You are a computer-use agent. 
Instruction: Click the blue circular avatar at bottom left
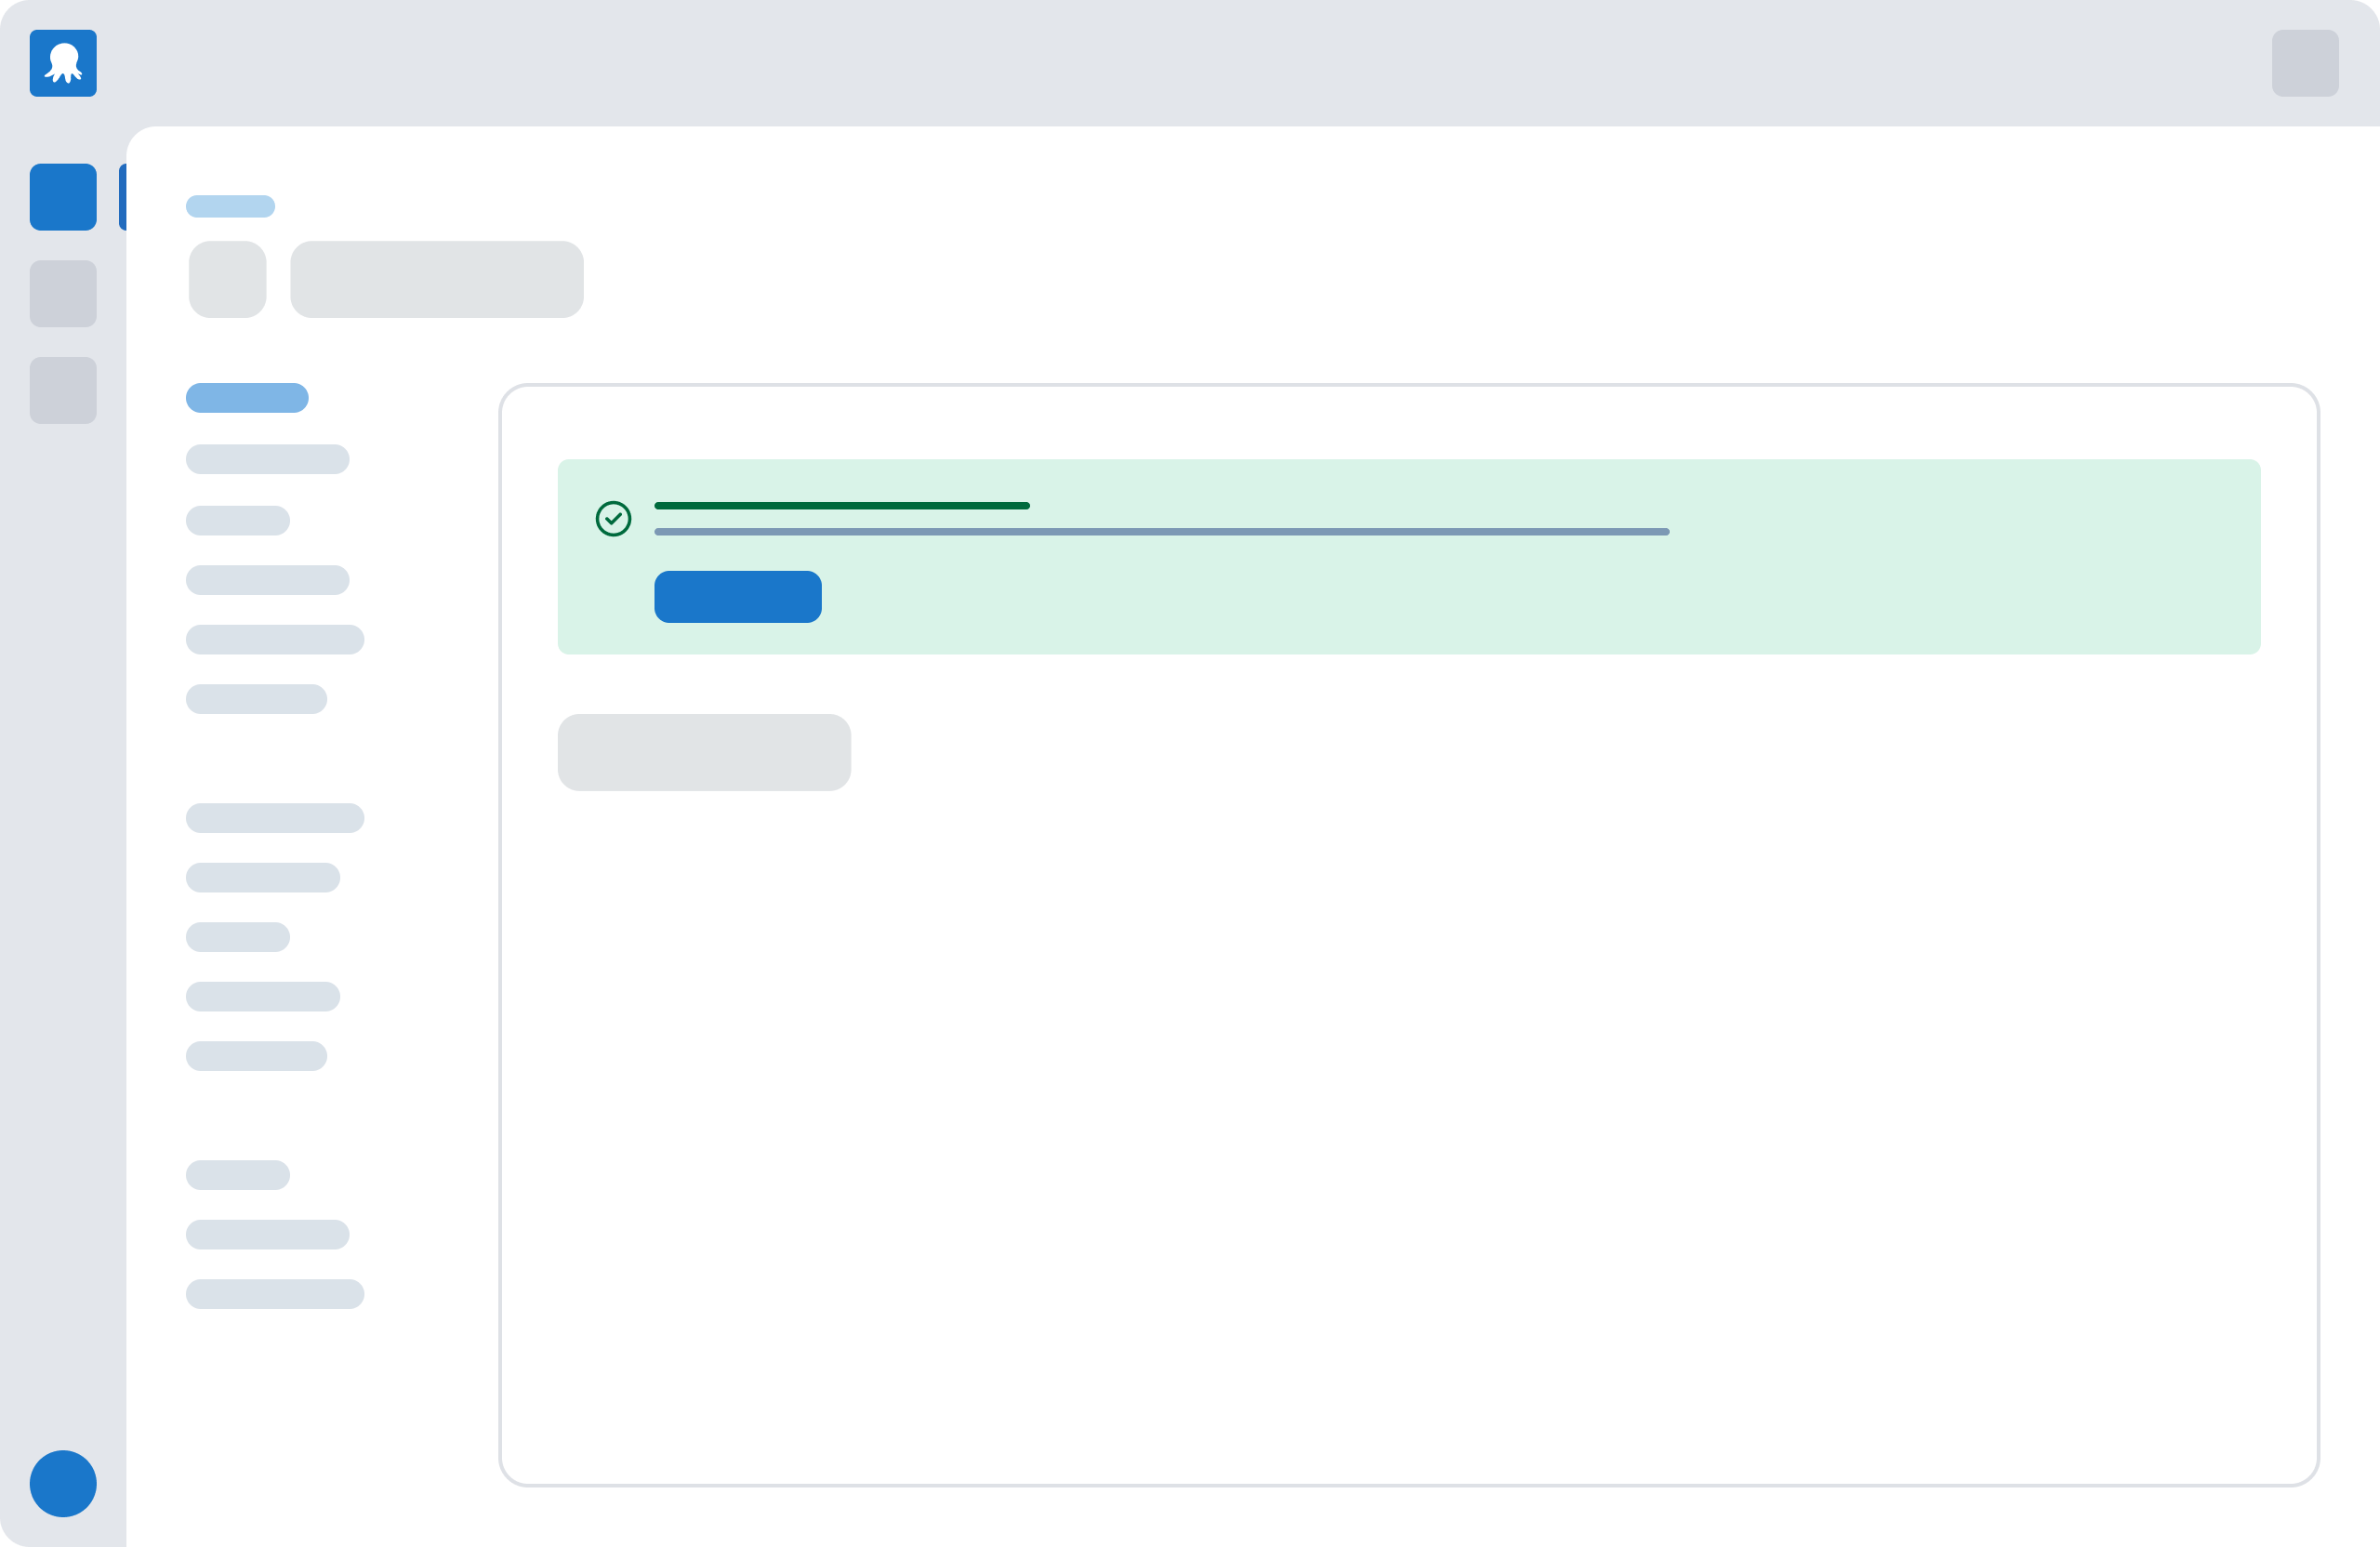[x=63, y=1484]
